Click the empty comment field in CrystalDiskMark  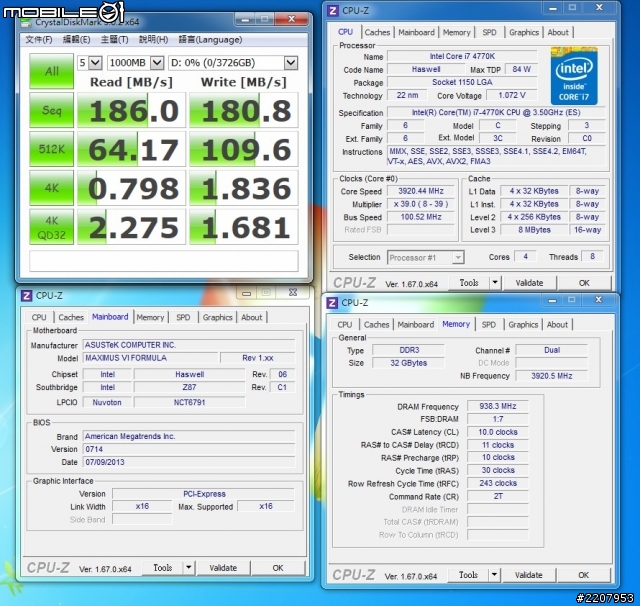(164, 260)
